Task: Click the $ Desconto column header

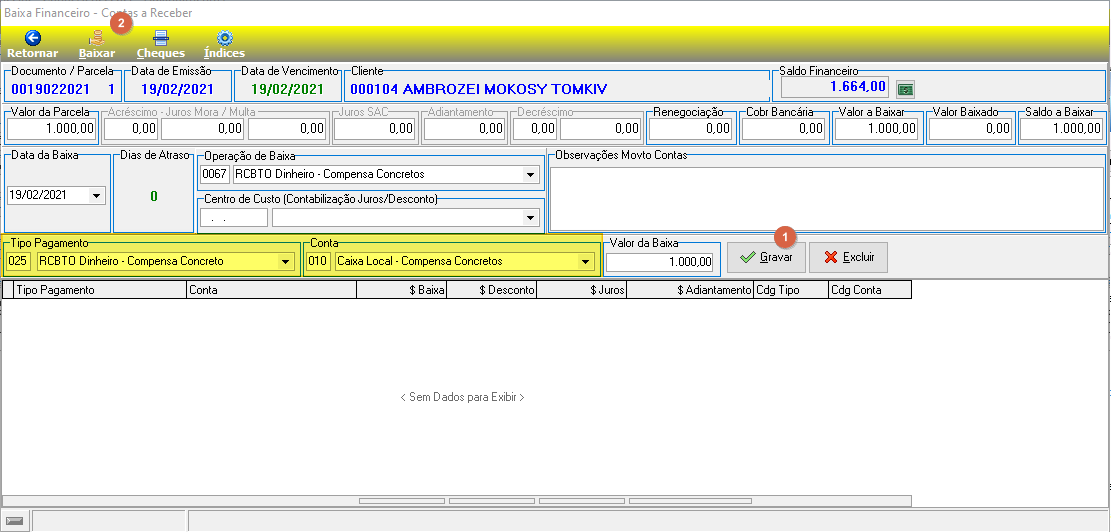Action: pos(492,290)
